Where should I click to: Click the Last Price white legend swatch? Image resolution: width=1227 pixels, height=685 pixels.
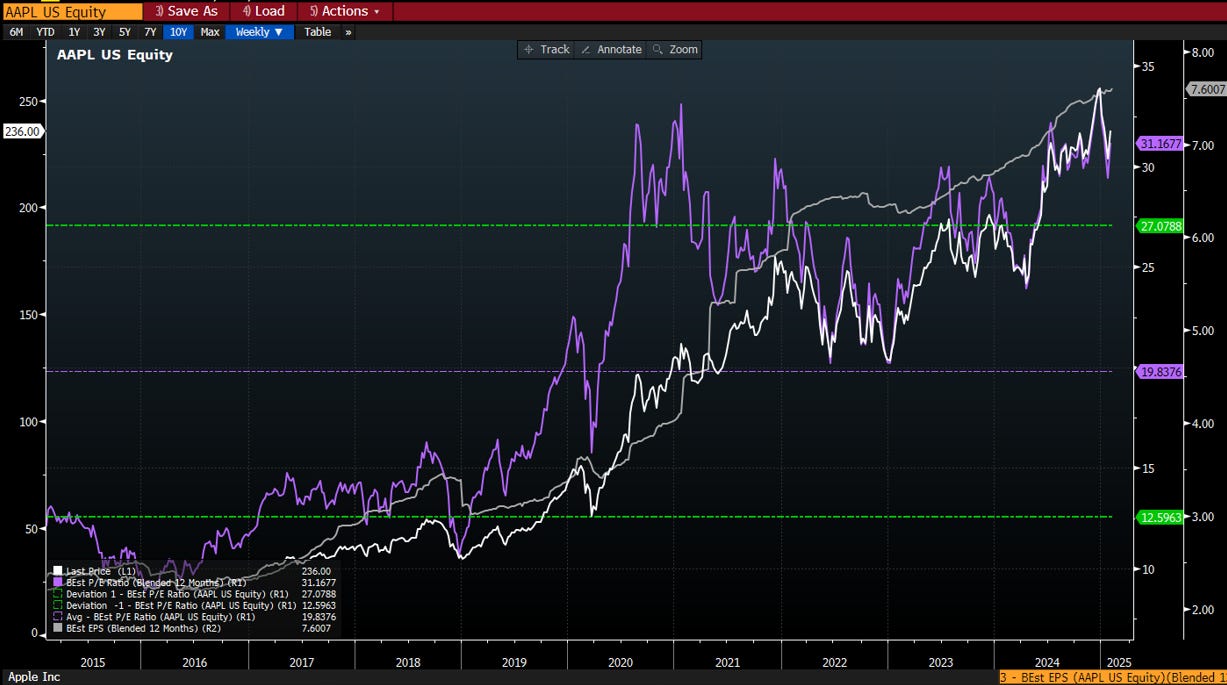tap(58, 571)
